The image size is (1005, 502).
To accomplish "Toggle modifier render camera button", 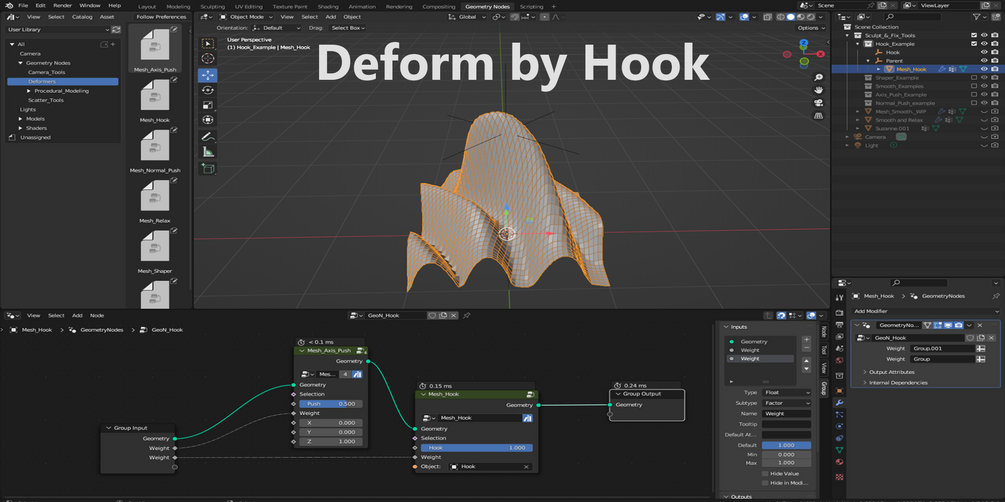I will click(x=958, y=326).
